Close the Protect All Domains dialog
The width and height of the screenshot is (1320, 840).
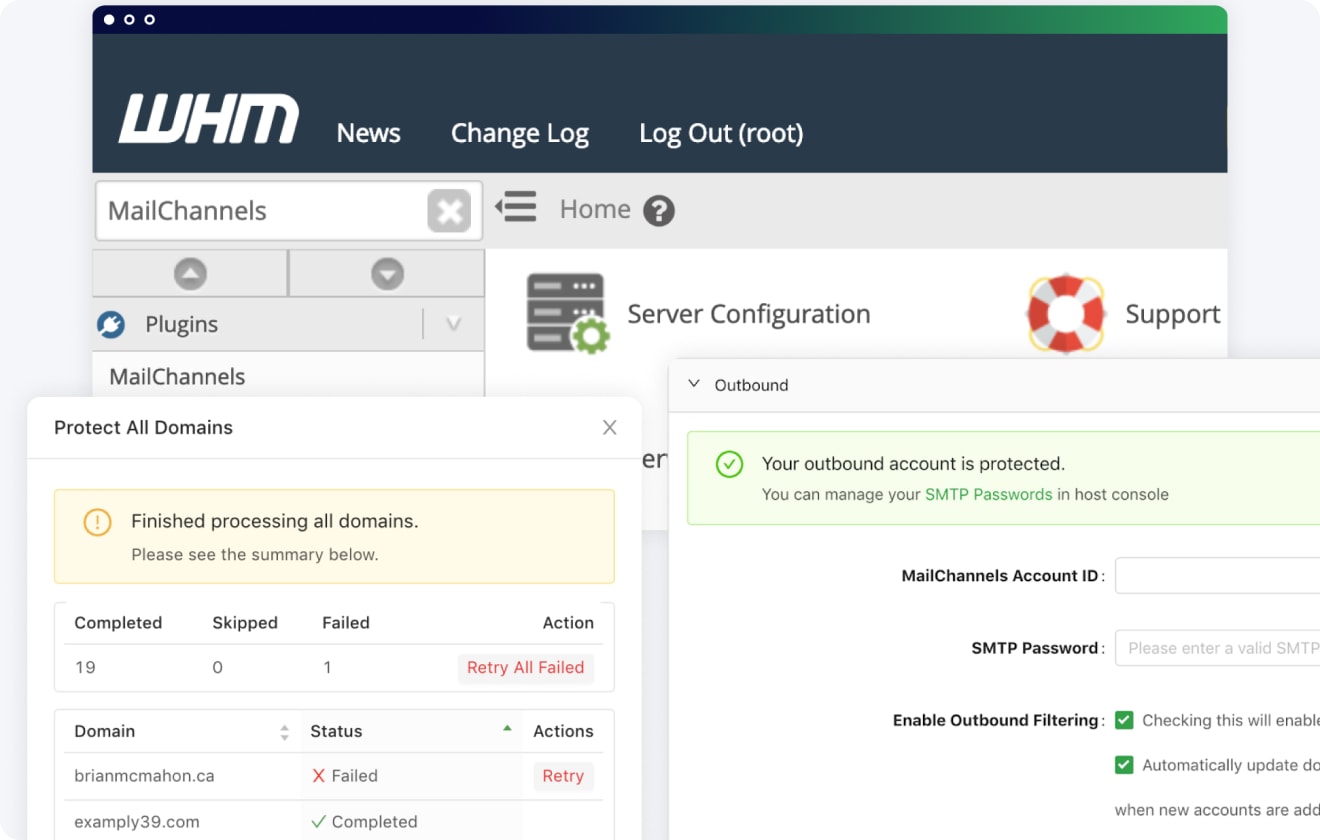pos(610,427)
